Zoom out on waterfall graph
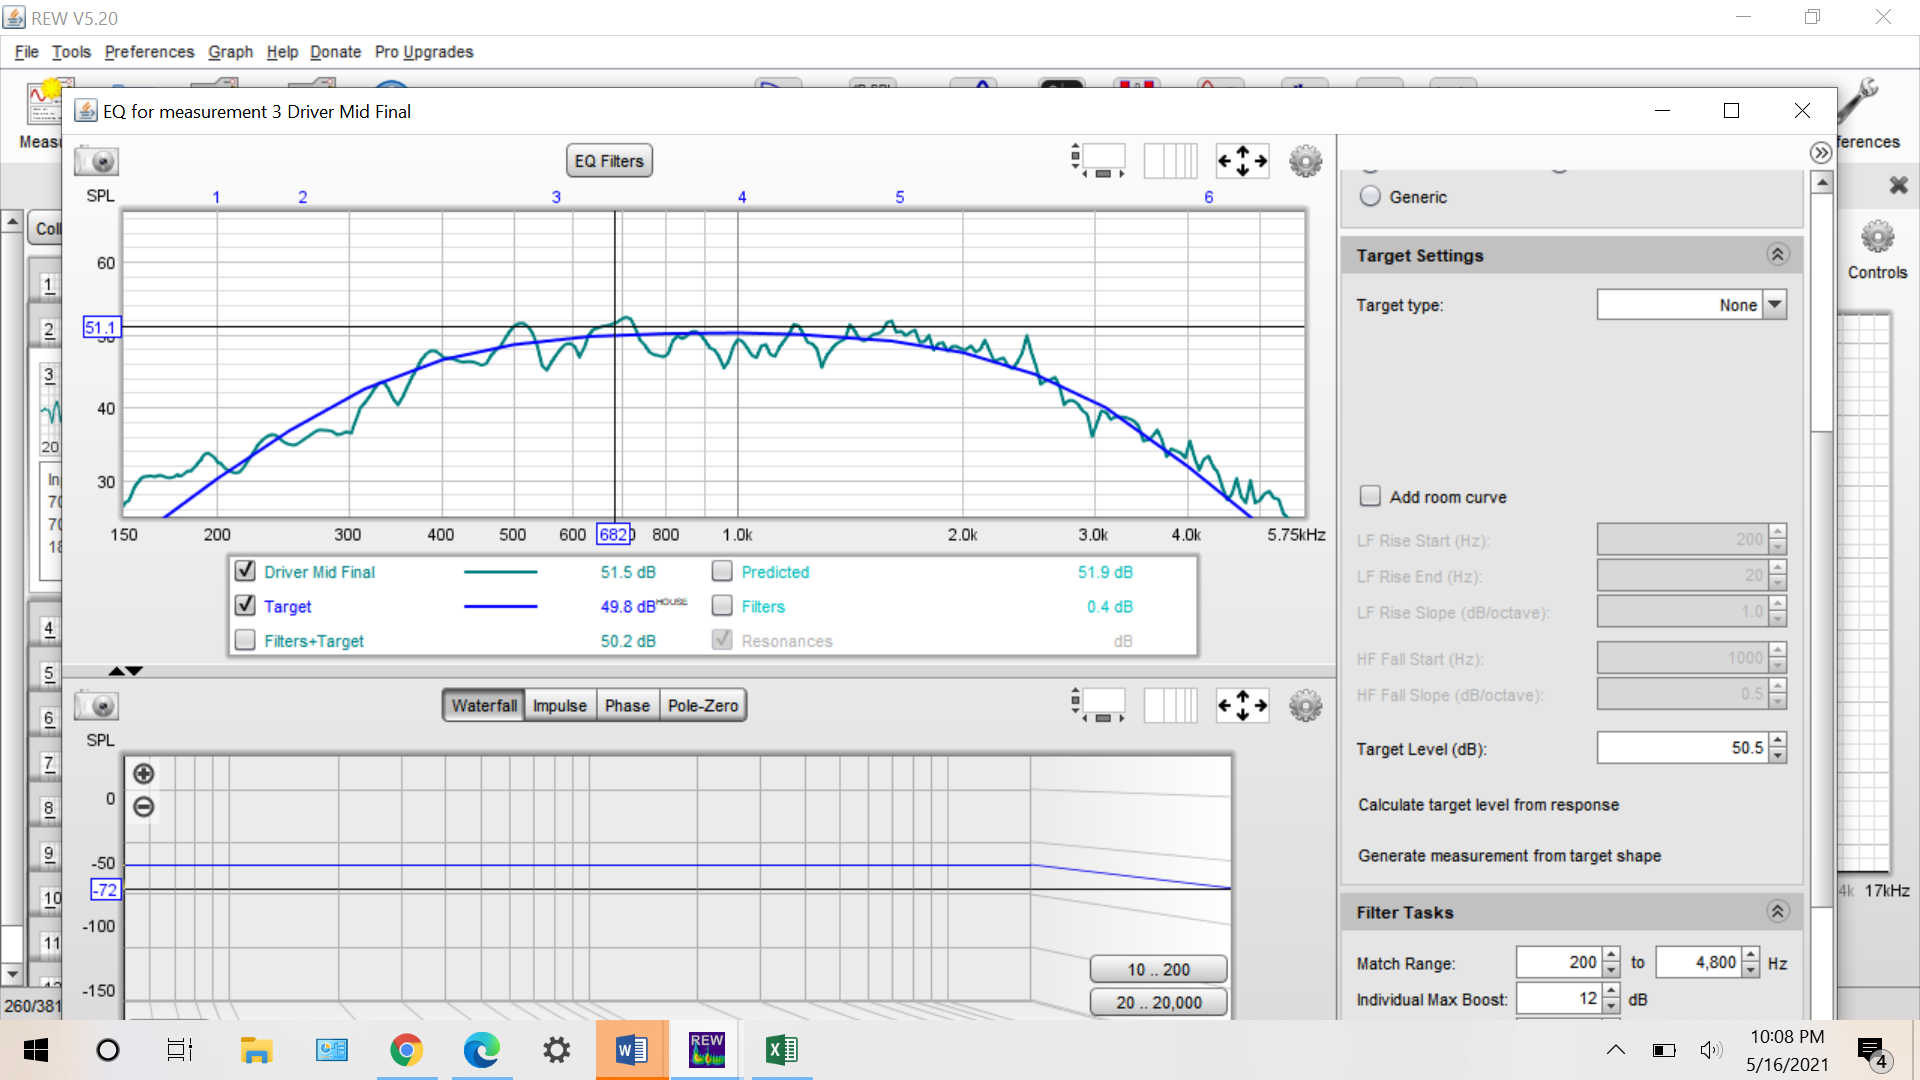 click(144, 807)
